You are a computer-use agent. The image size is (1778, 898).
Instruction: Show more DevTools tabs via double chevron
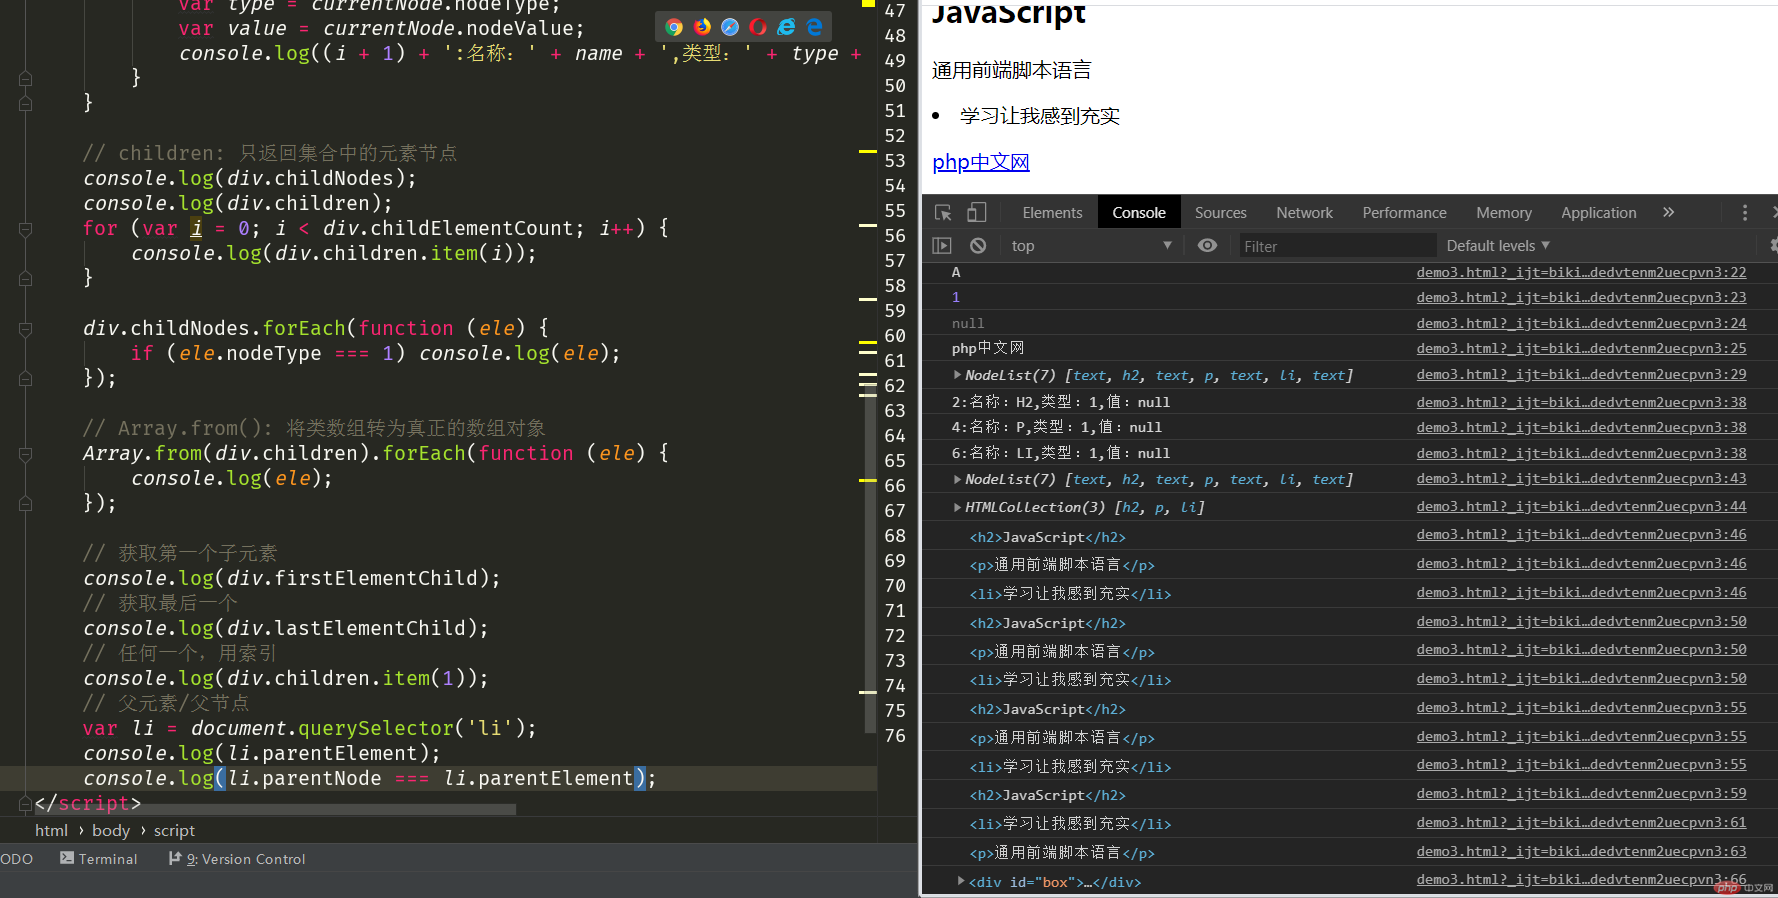coord(1668,212)
